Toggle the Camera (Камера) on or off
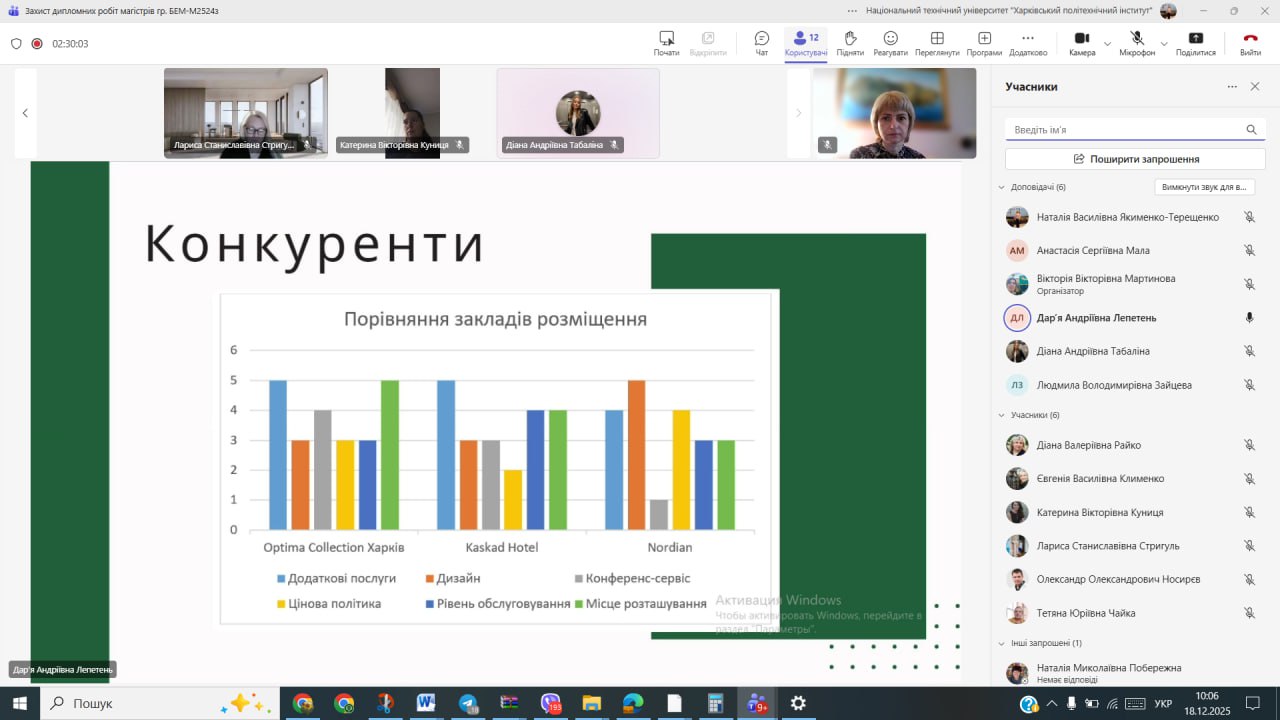Viewport: 1280px width, 720px height. pyautogui.click(x=1081, y=42)
